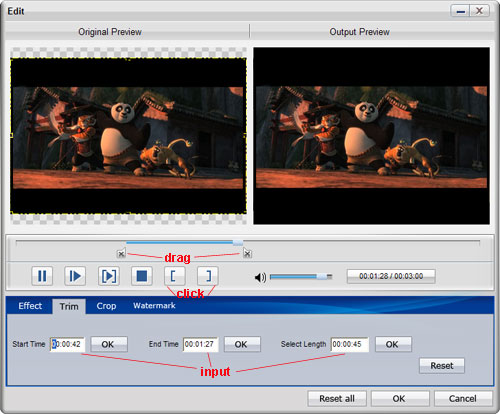
Task: Click the left trim start marker
Action: click(121, 254)
